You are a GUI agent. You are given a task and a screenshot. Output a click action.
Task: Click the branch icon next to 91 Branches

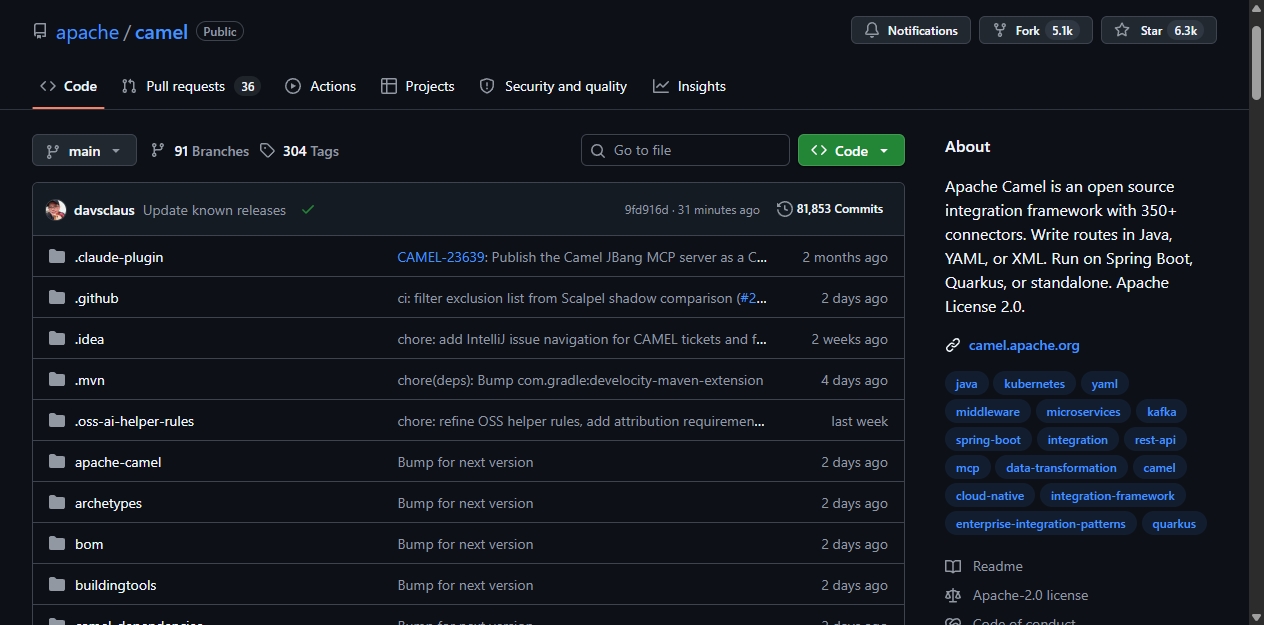click(158, 151)
